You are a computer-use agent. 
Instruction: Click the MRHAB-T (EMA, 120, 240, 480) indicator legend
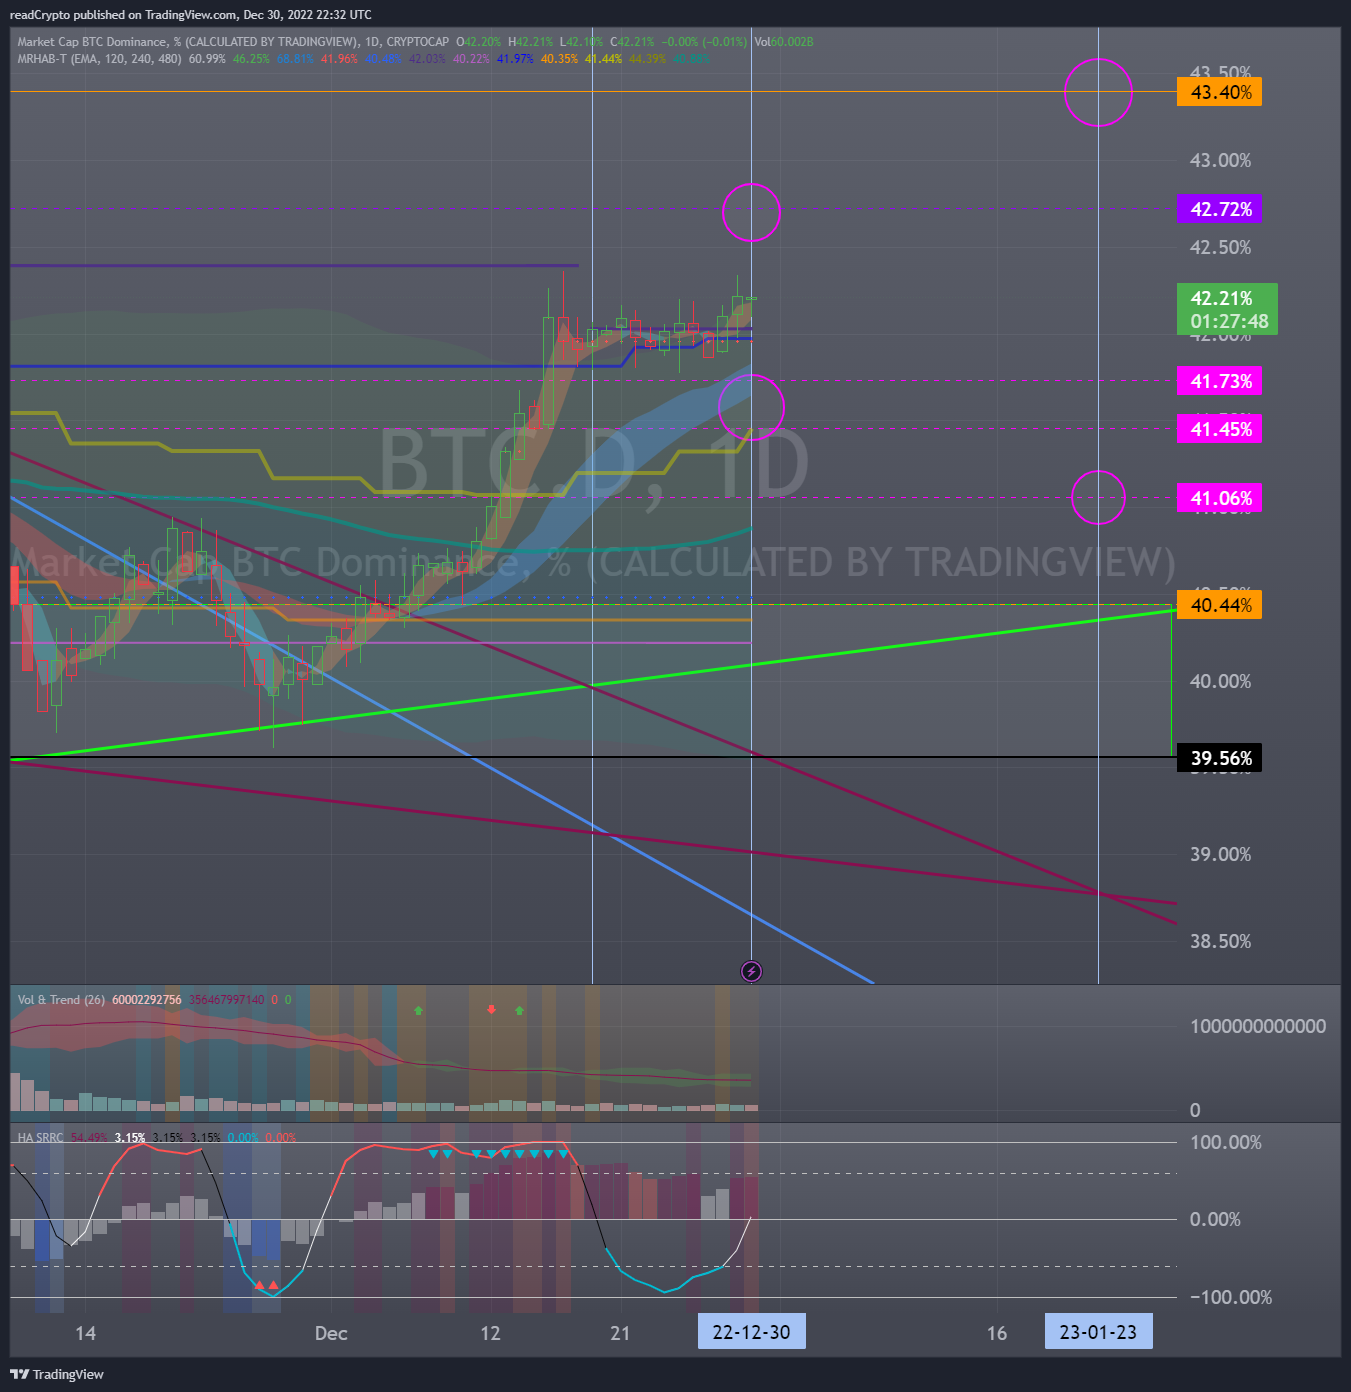(100, 59)
